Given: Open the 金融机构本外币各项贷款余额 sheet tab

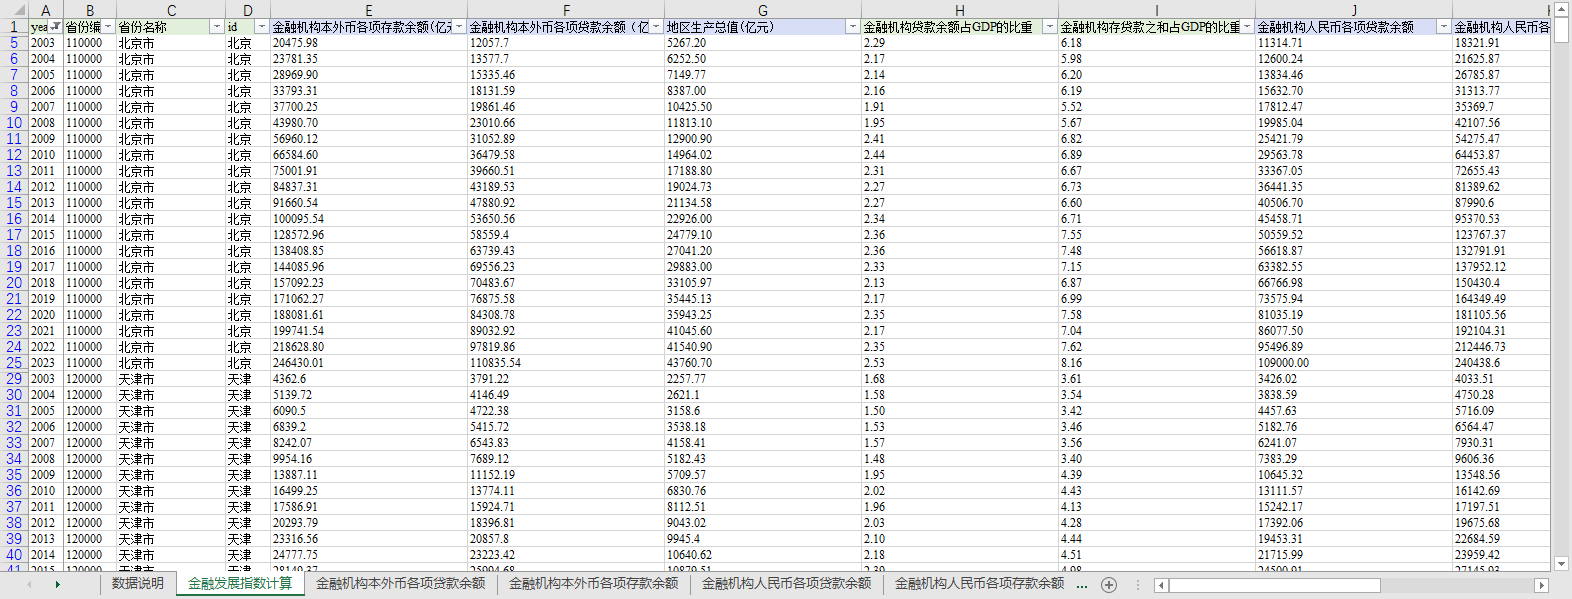Looking at the screenshot, I should (400, 583).
